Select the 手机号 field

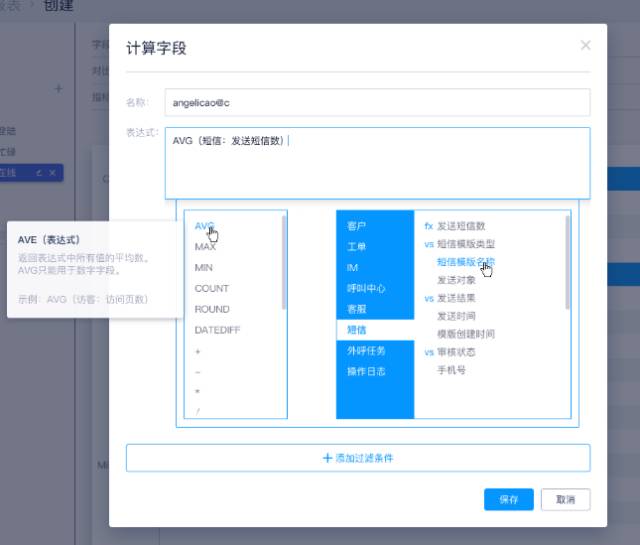[451, 370]
